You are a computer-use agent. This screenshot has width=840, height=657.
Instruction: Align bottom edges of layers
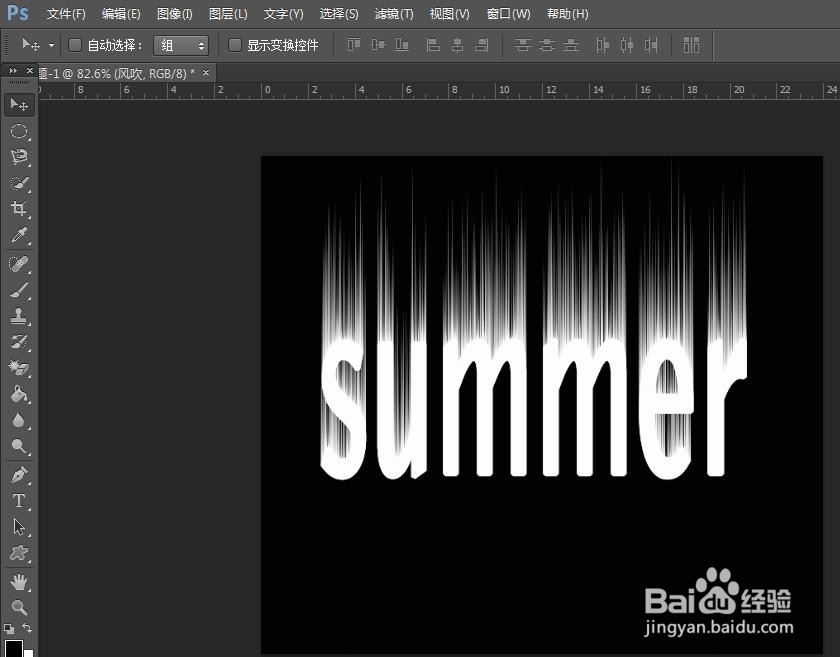[402, 45]
